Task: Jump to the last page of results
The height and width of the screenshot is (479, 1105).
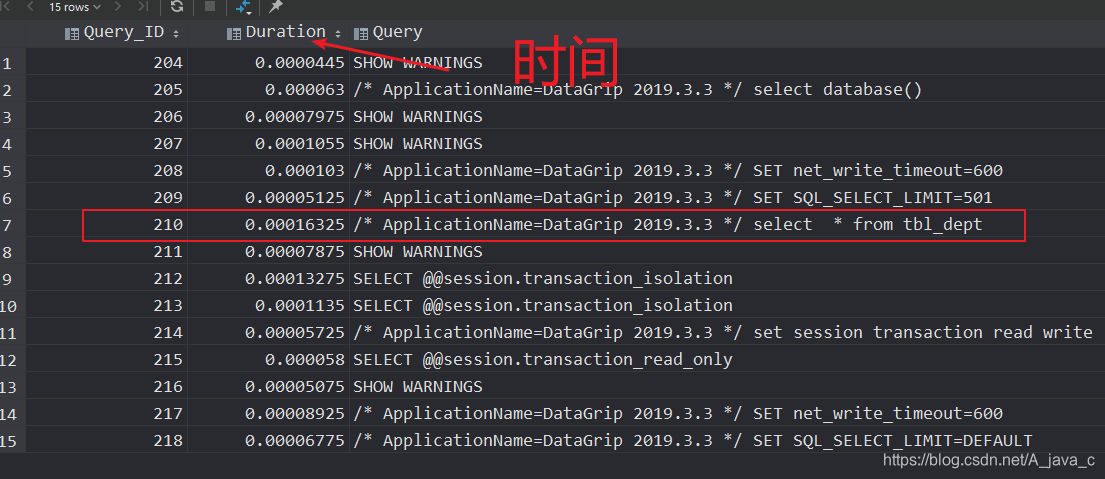Action: coord(142,7)
